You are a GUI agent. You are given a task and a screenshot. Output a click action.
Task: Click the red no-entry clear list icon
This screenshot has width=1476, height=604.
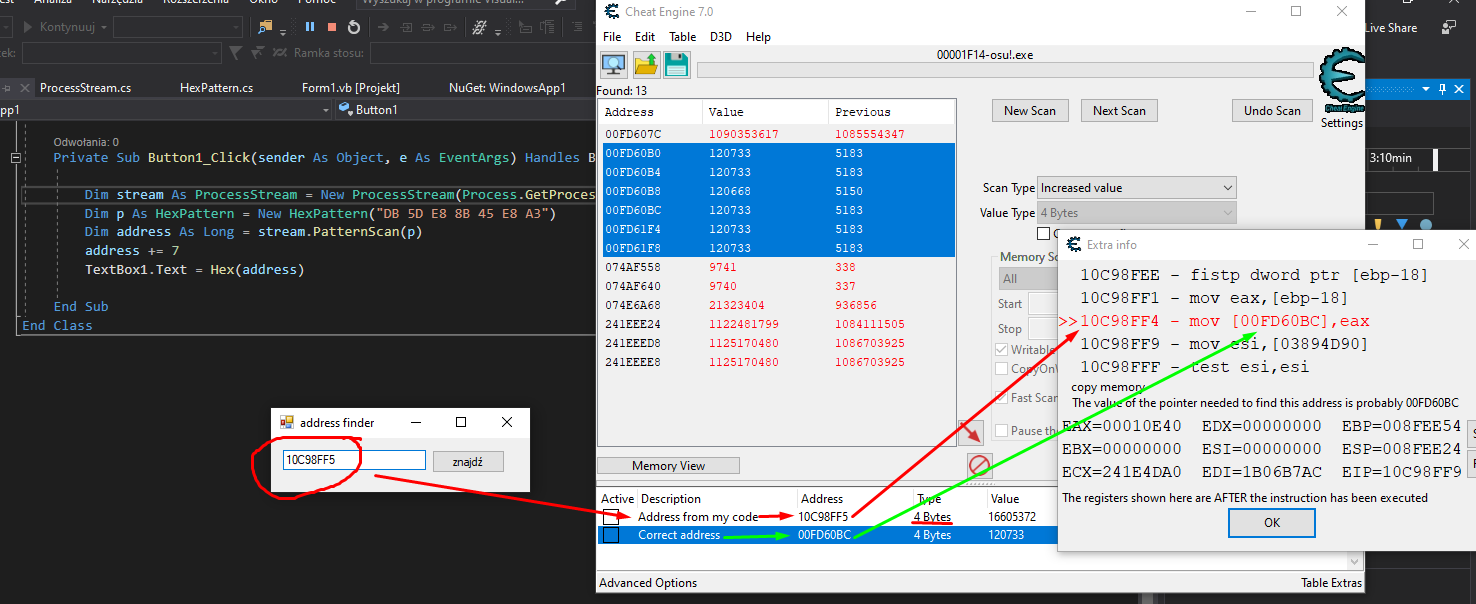979,466
